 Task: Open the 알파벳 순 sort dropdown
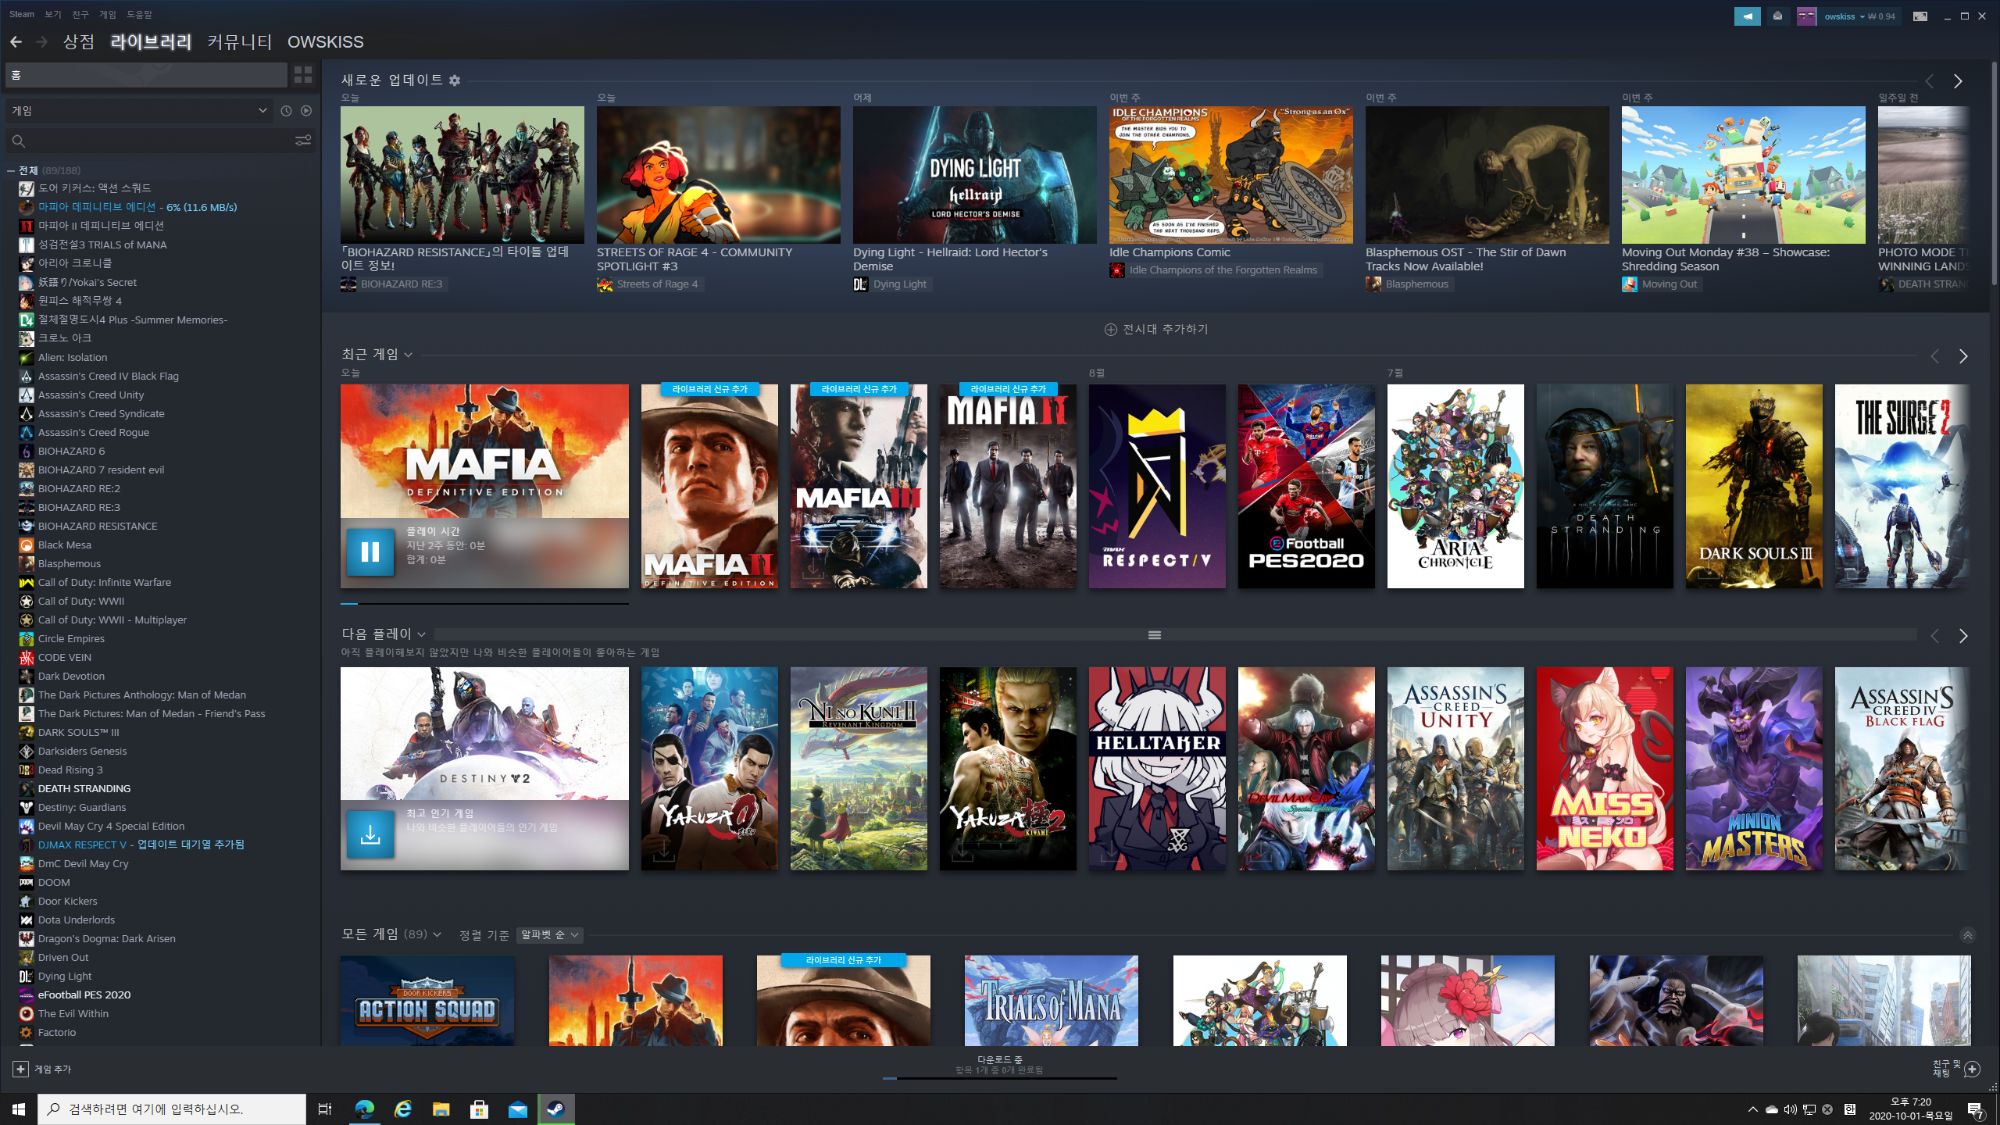pyautogui.click(x=549, y=935)
